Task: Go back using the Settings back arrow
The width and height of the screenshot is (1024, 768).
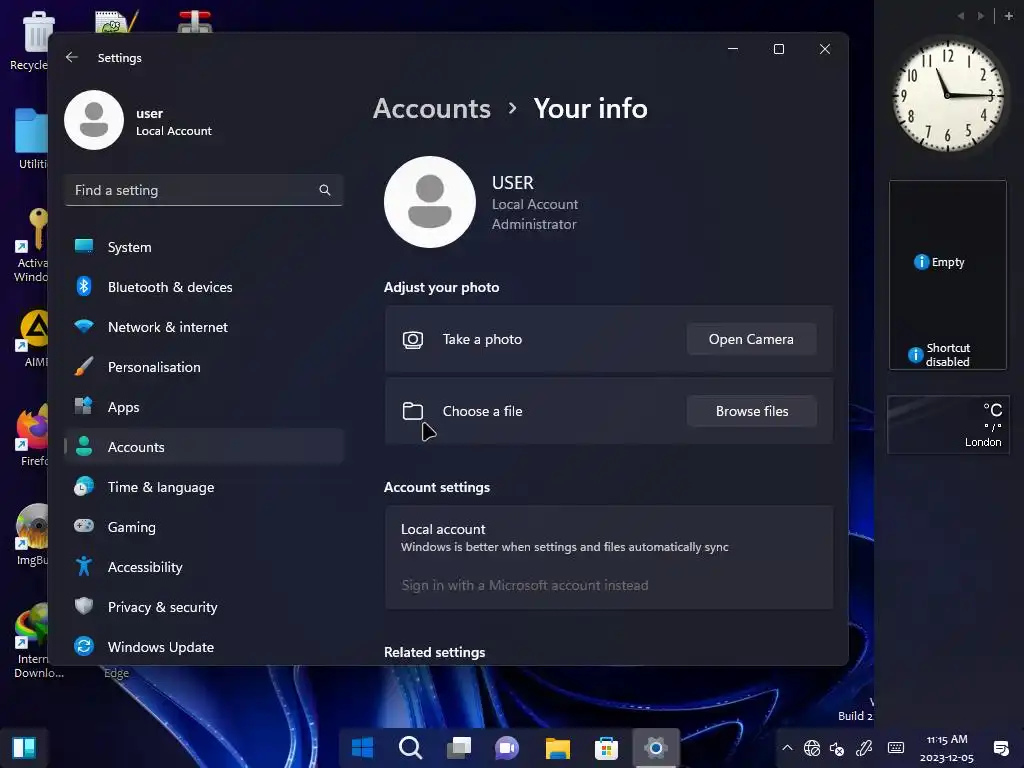Action: pyautogui.click(x=72, y=57)
